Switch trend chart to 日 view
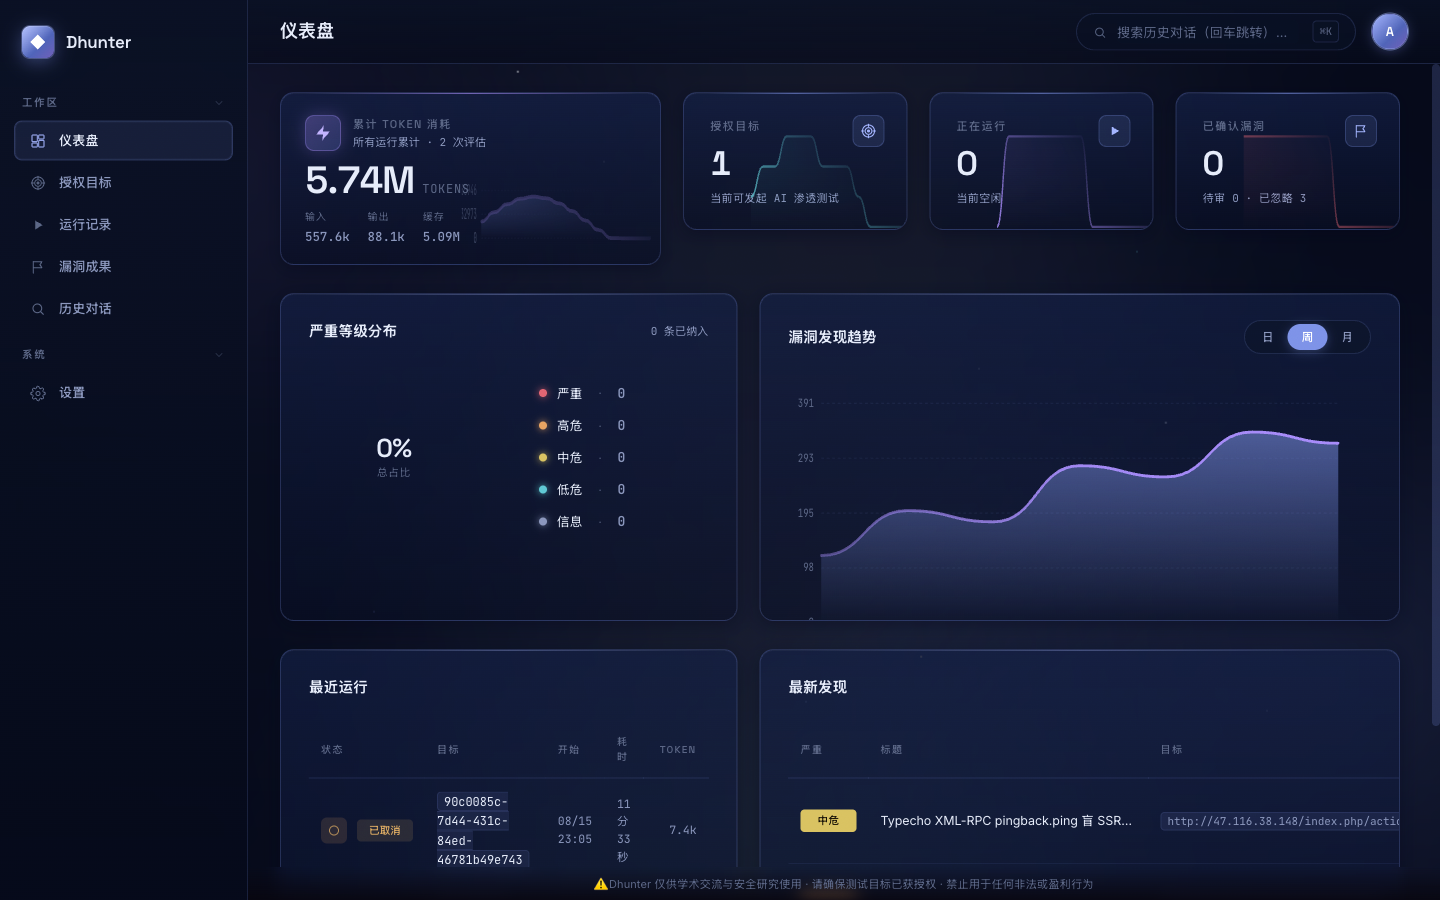The image size is (1440, 900). point(1267,338)
